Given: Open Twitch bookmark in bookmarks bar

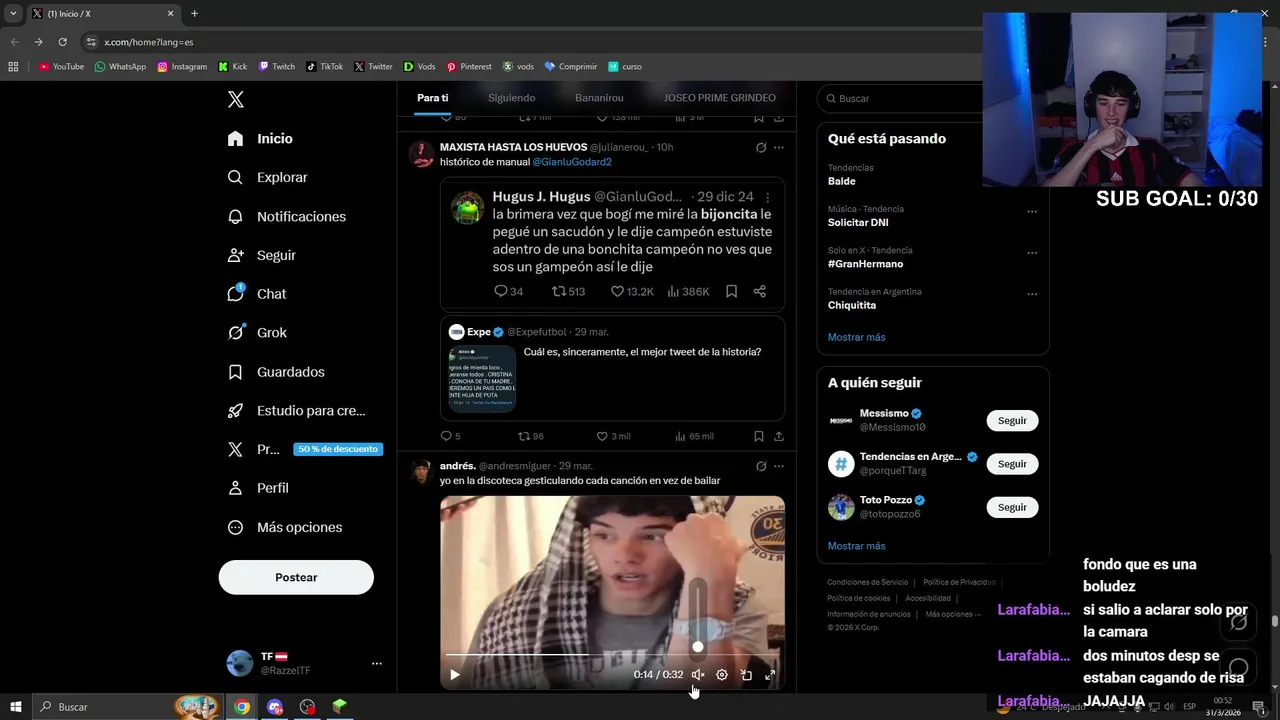Looking at the screenshot, I should point(277,67).
